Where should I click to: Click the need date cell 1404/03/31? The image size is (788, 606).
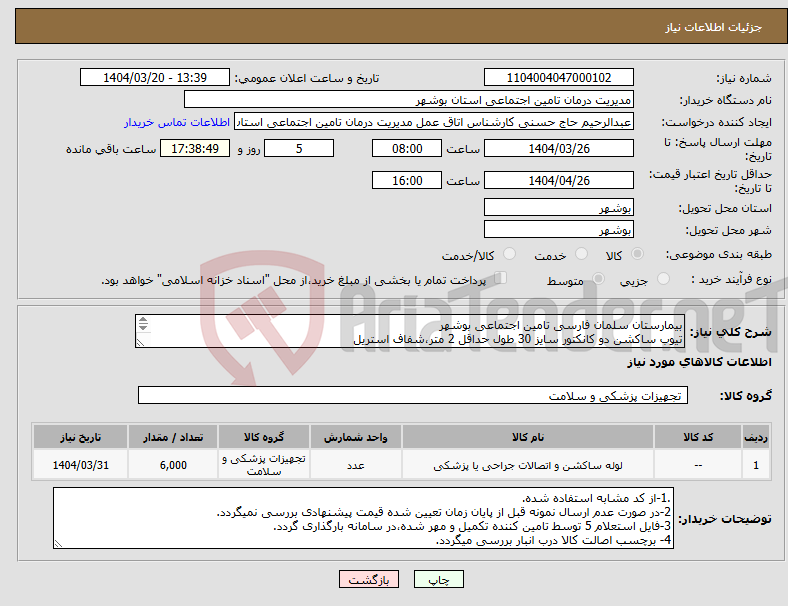(80, 465)
